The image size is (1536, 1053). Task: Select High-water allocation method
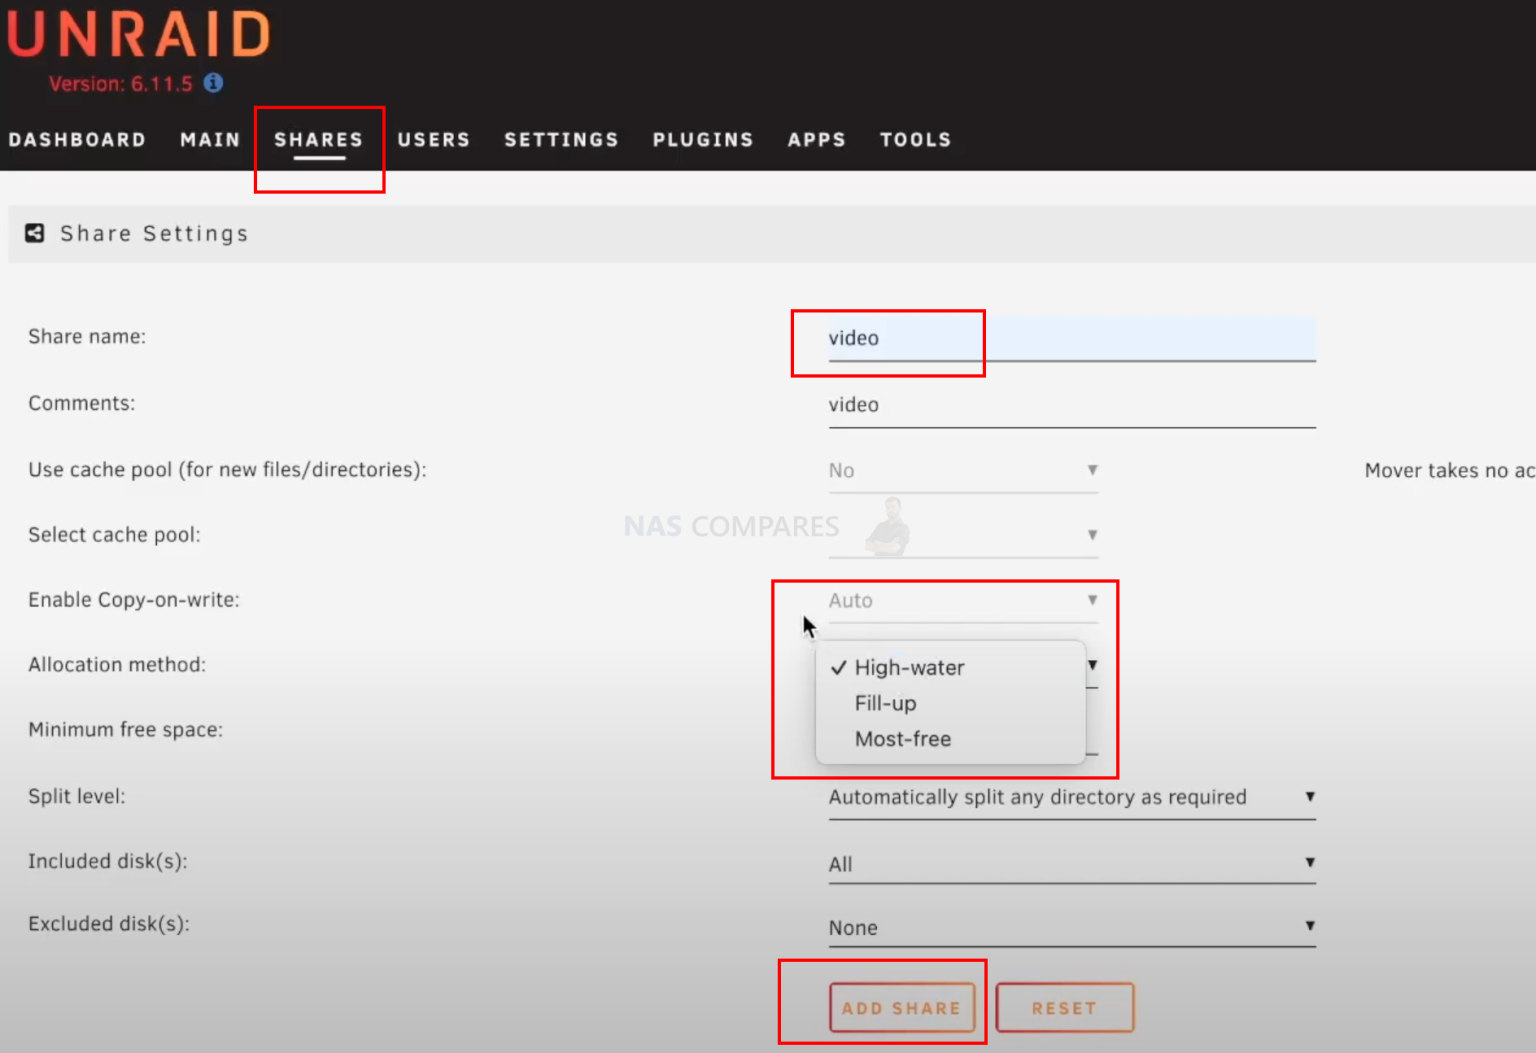tap(909, 667)
